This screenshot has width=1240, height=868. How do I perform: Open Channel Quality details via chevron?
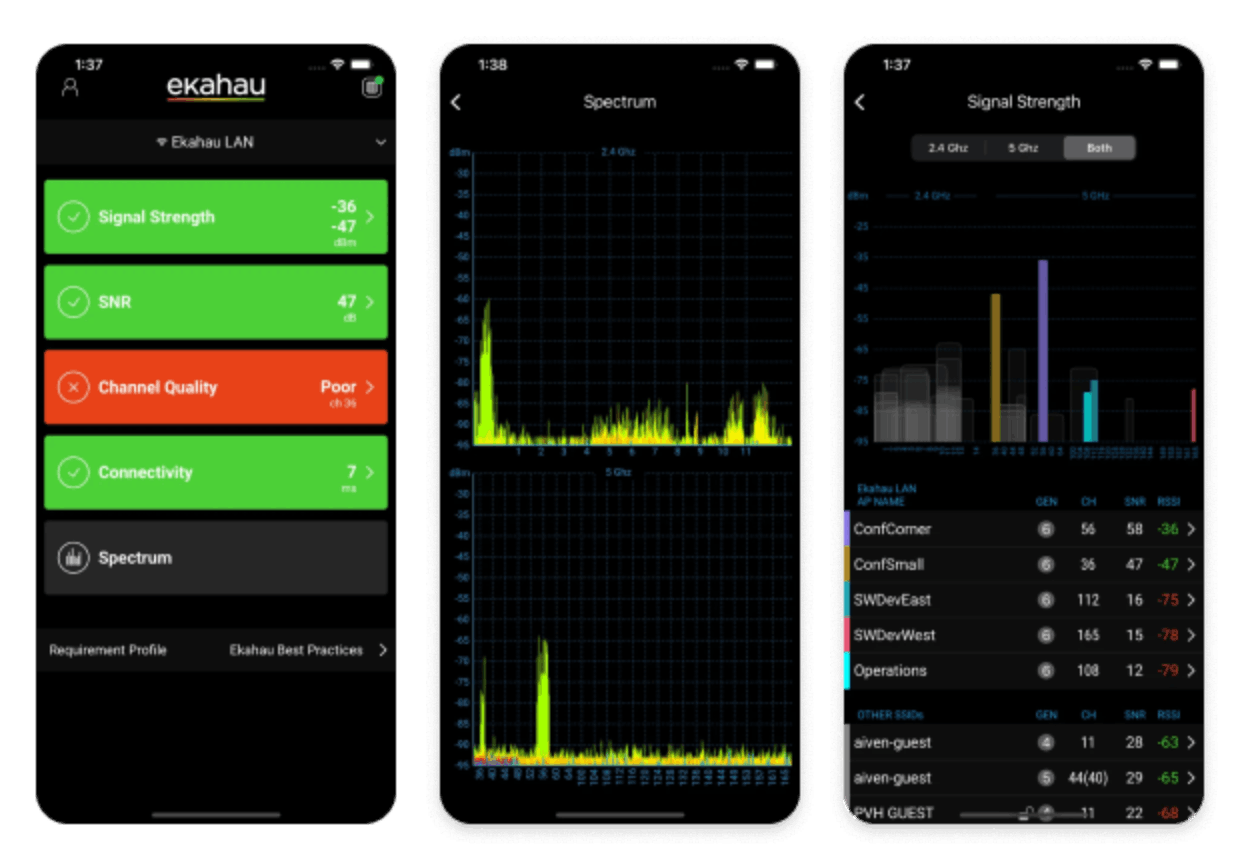click(x=370, y=387)
